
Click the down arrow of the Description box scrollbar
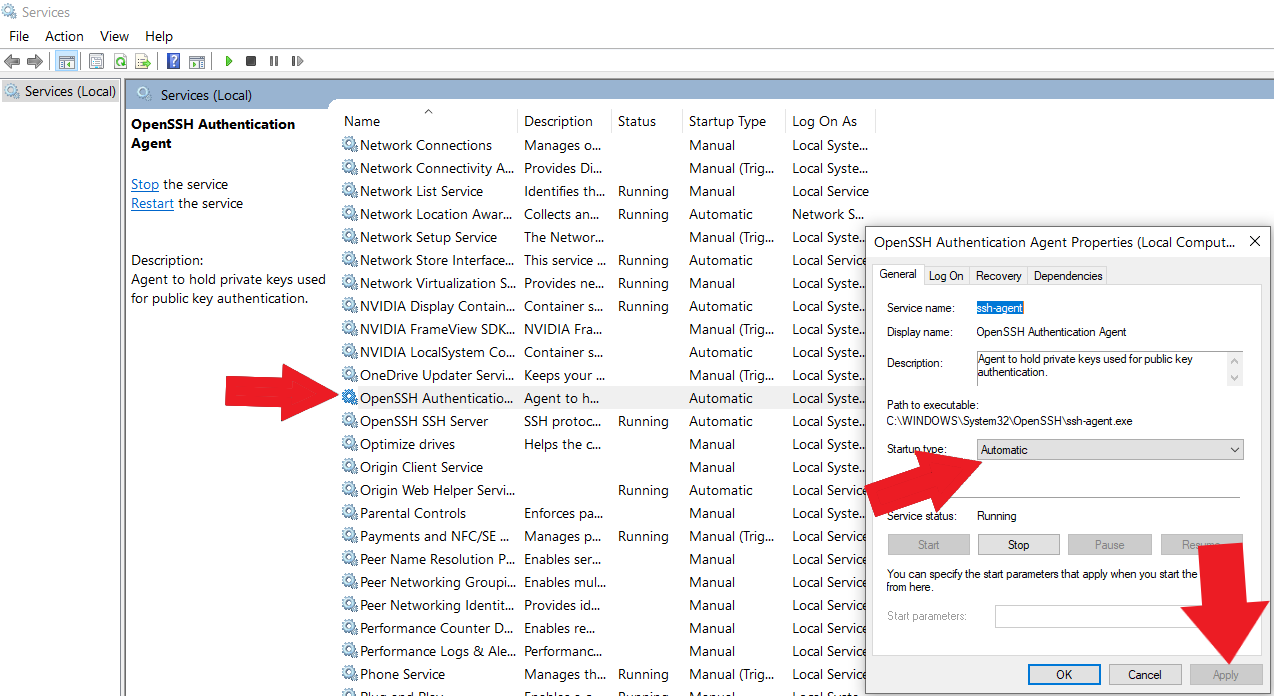(1235, 378)
